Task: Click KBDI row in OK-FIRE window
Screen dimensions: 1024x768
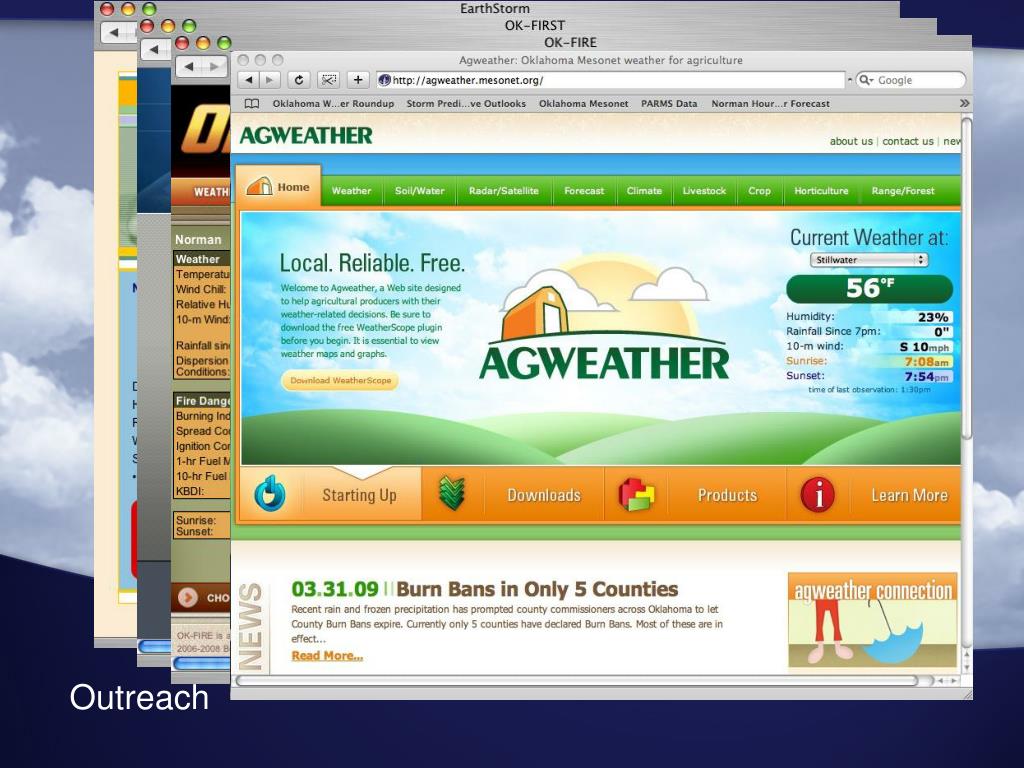Action: tap(202, 491)
